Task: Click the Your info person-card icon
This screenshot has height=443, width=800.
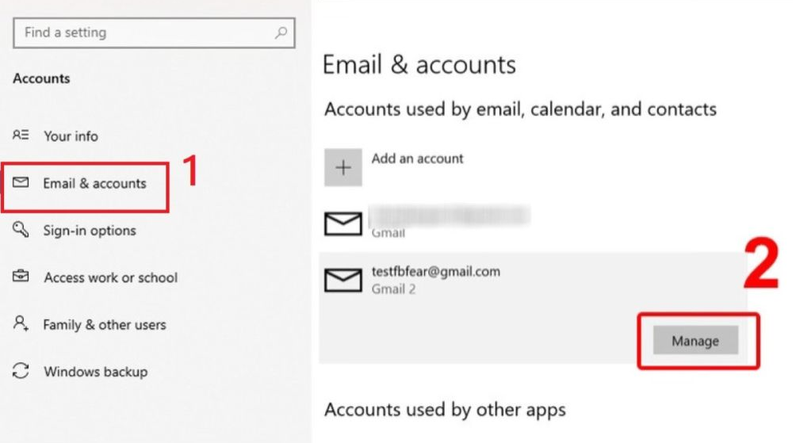Action: [21, 135]
